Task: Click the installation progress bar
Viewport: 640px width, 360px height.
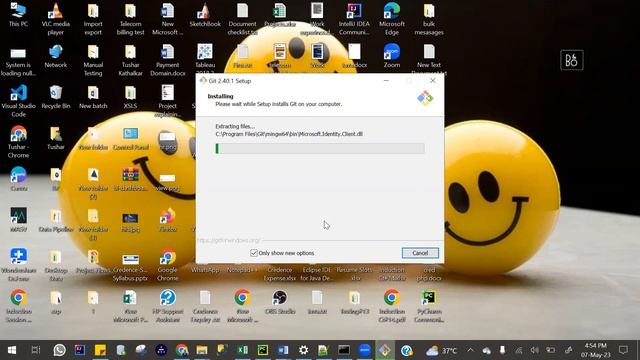Action: point(320,149)
